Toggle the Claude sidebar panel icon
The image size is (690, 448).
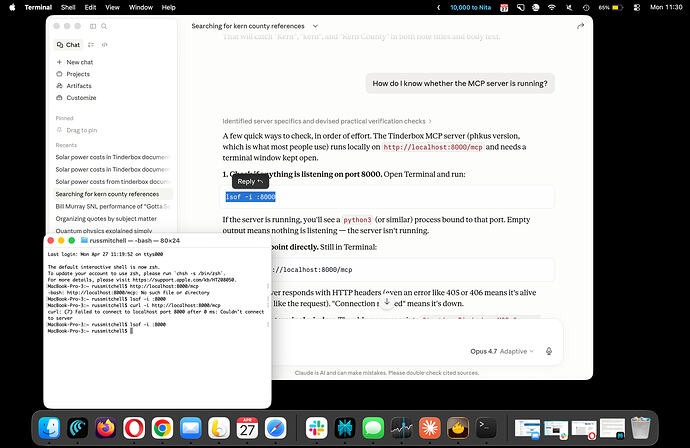pos(93,26)
